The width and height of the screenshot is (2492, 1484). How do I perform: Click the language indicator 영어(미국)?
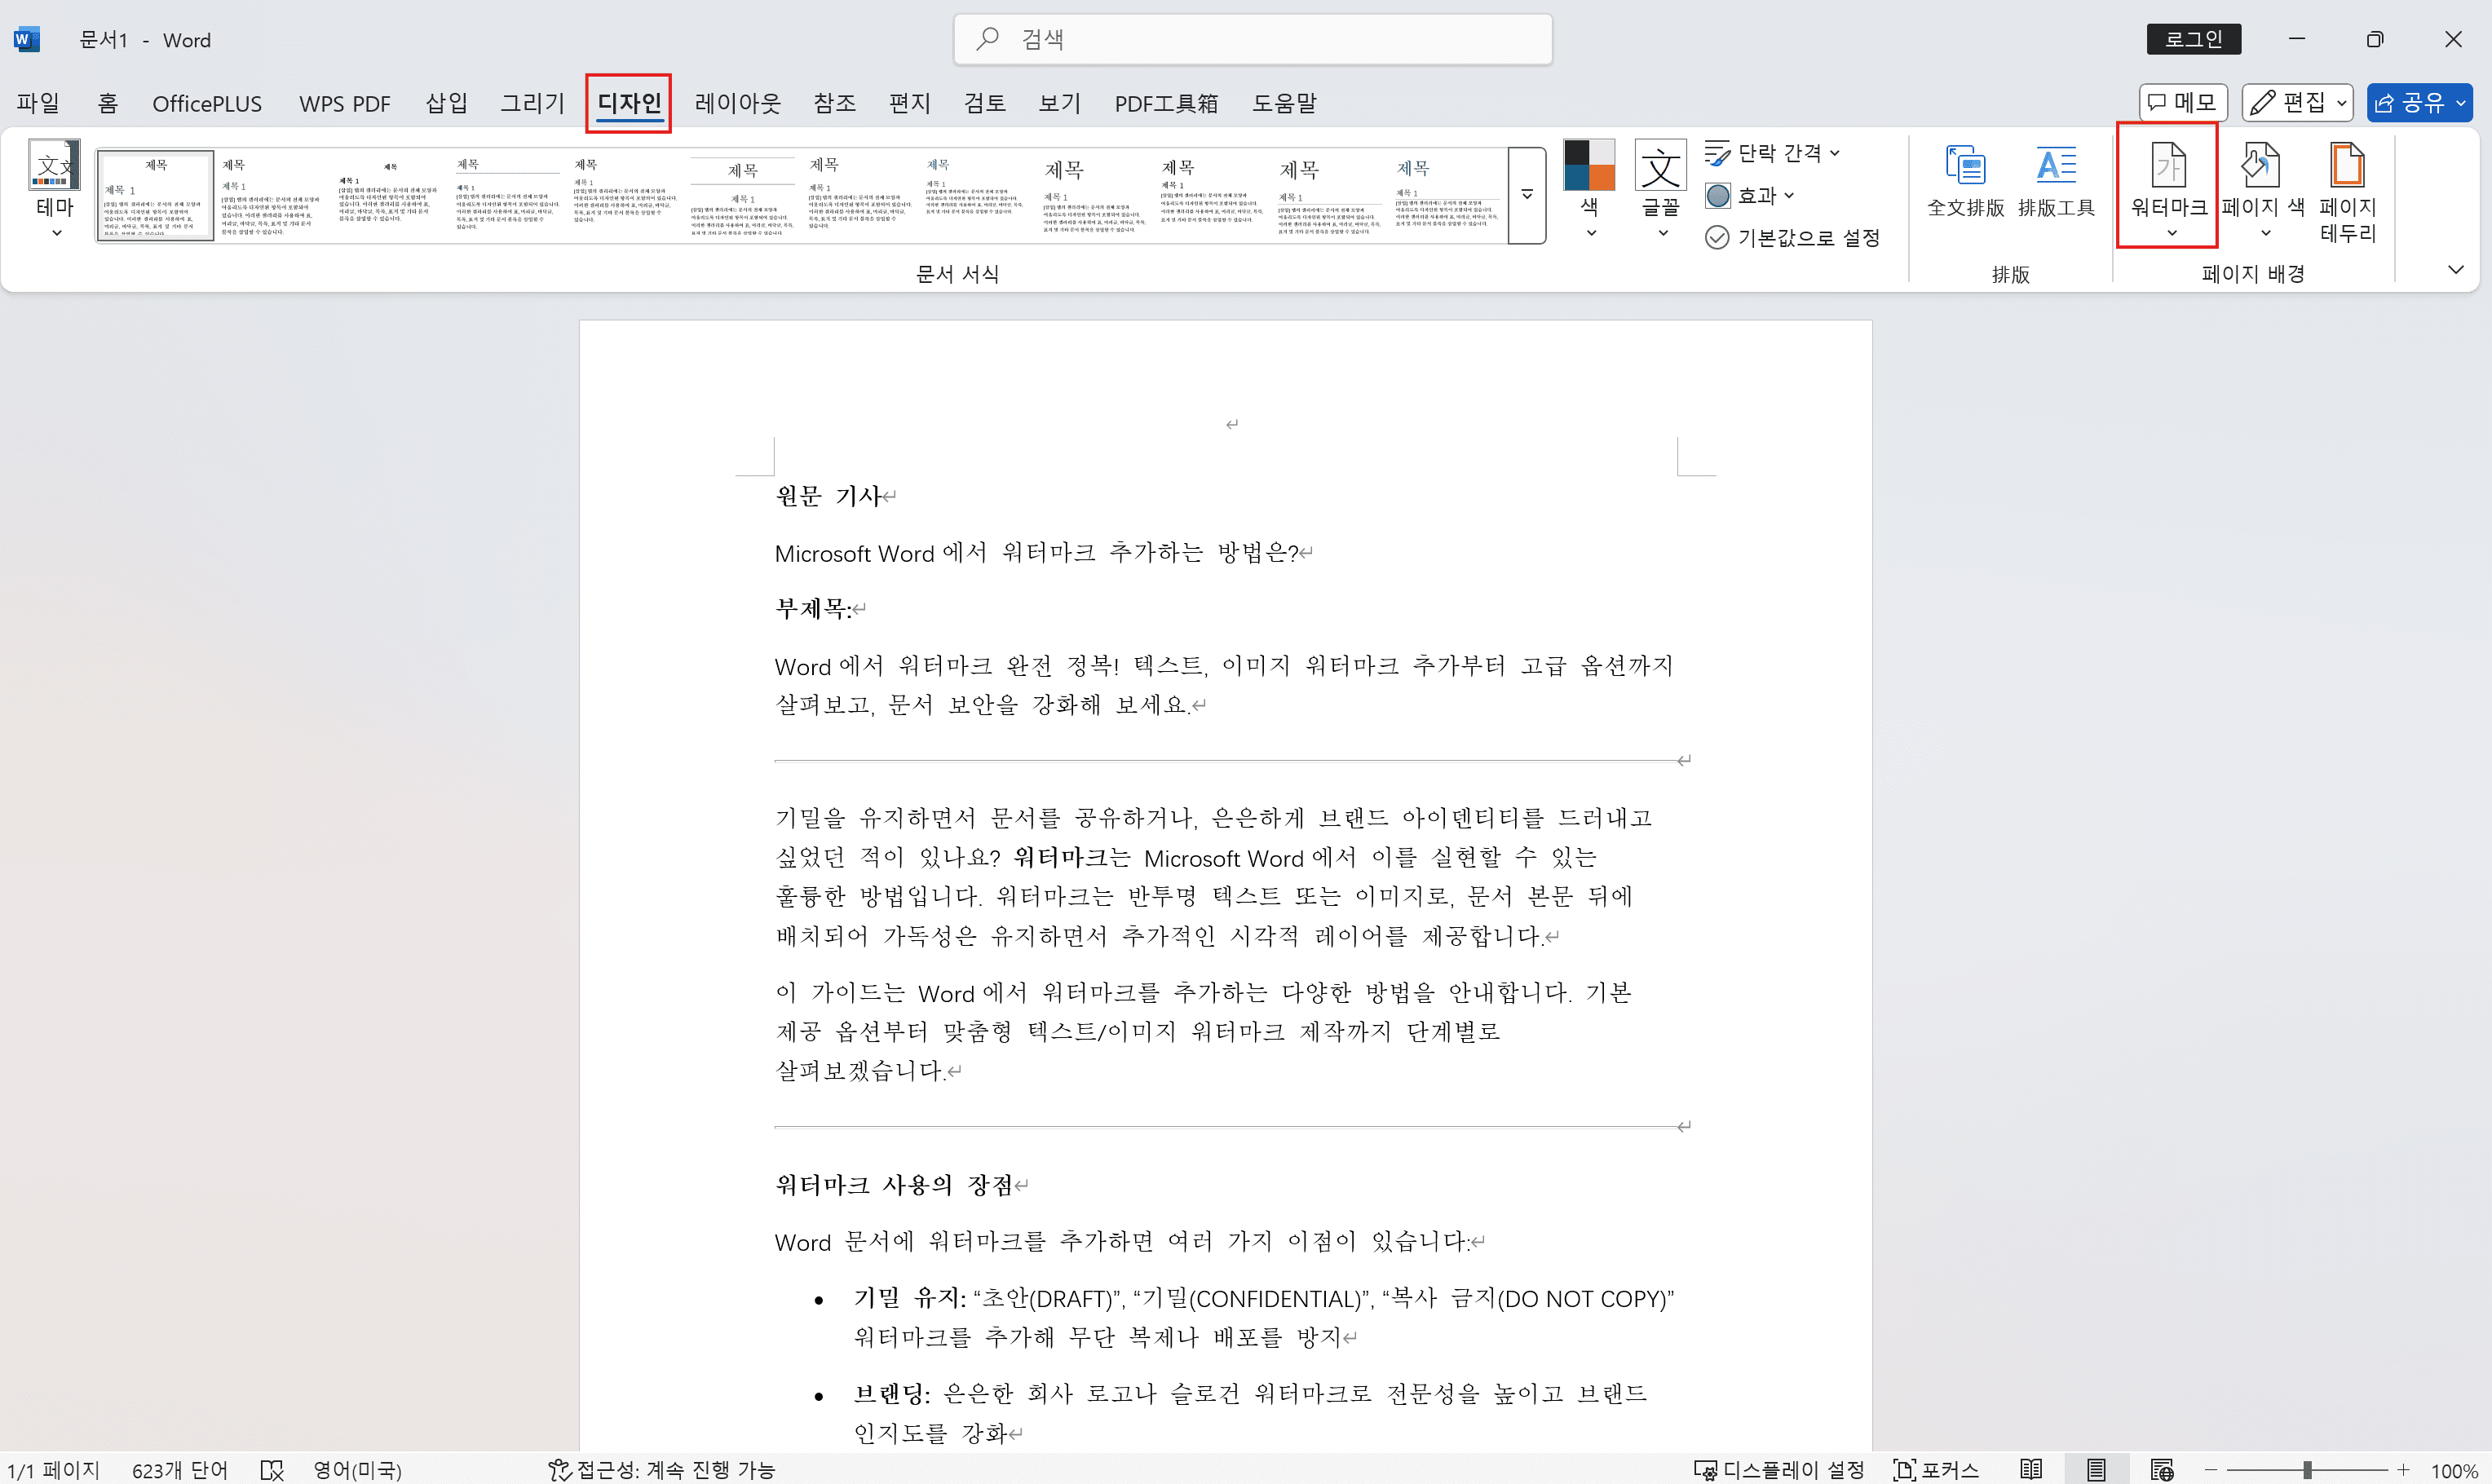tap(357, 1469)
